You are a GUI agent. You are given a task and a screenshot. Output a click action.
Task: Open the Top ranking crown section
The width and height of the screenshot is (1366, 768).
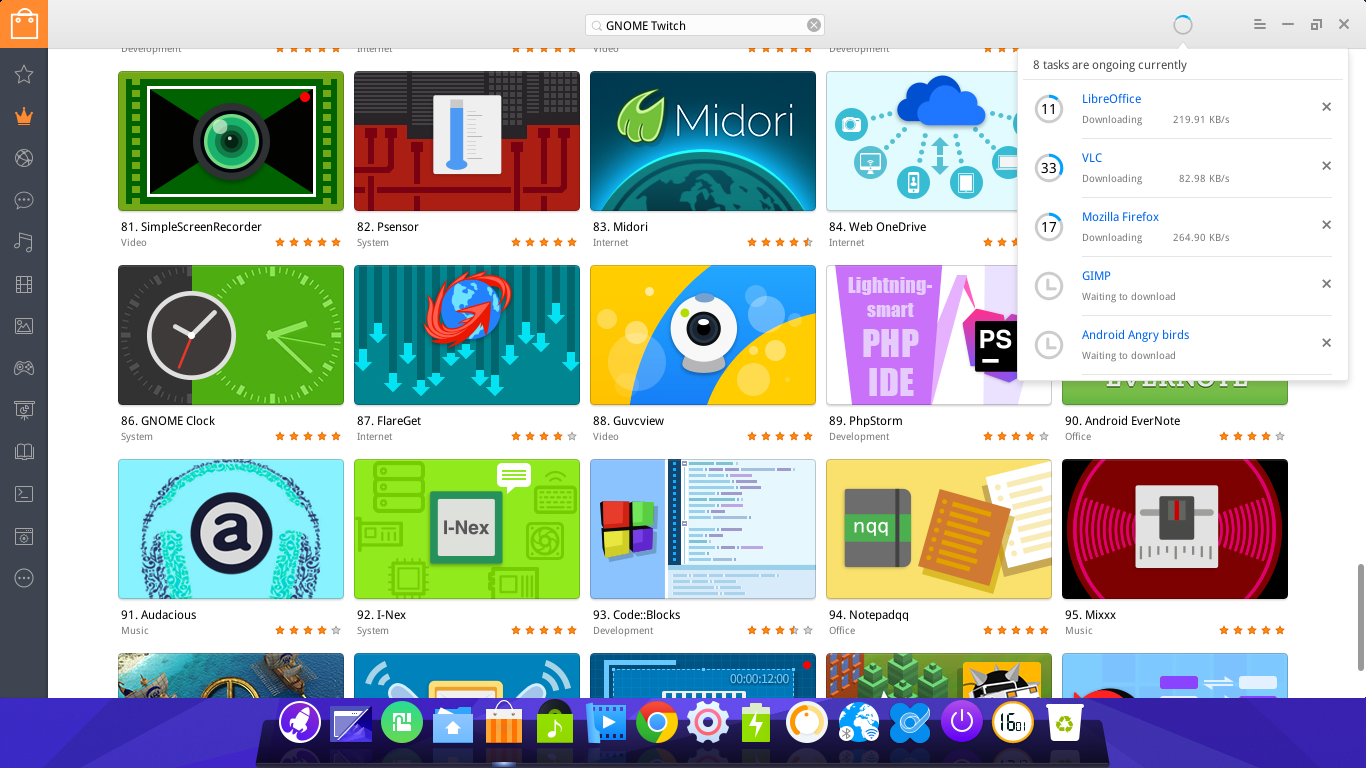(x=24, y=116)
